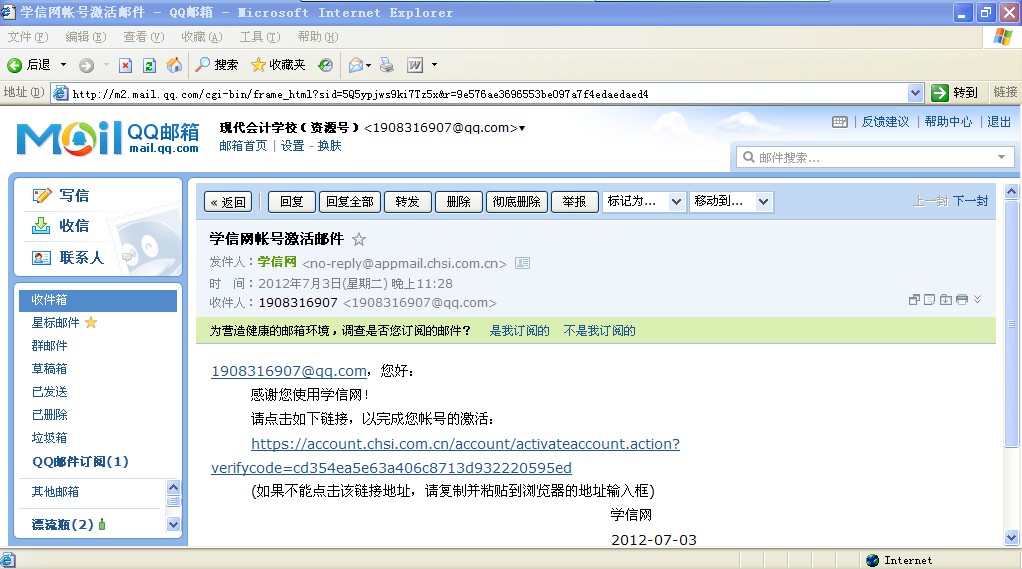Open the dropdown after the Word edit icon

point(434,65)
